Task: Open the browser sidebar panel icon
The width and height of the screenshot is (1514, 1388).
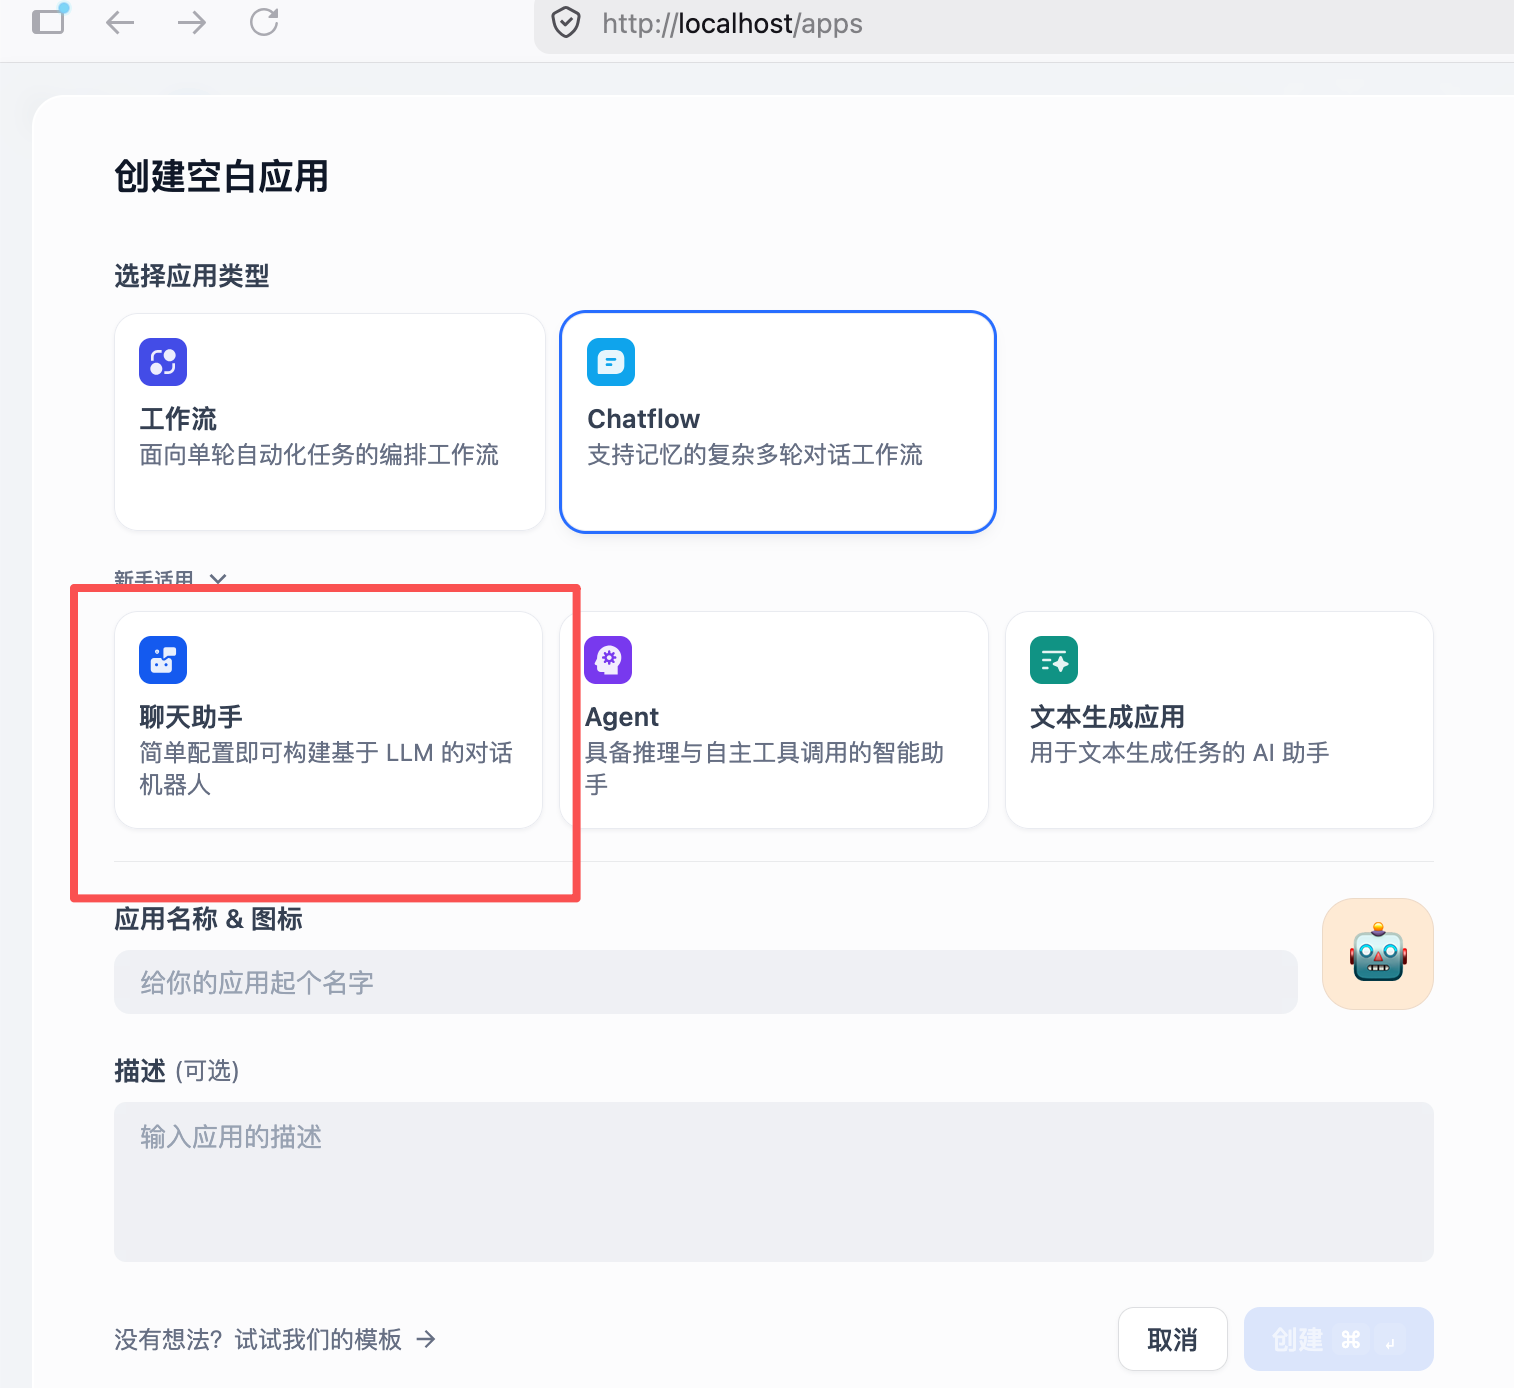Action: click(48, 21)
